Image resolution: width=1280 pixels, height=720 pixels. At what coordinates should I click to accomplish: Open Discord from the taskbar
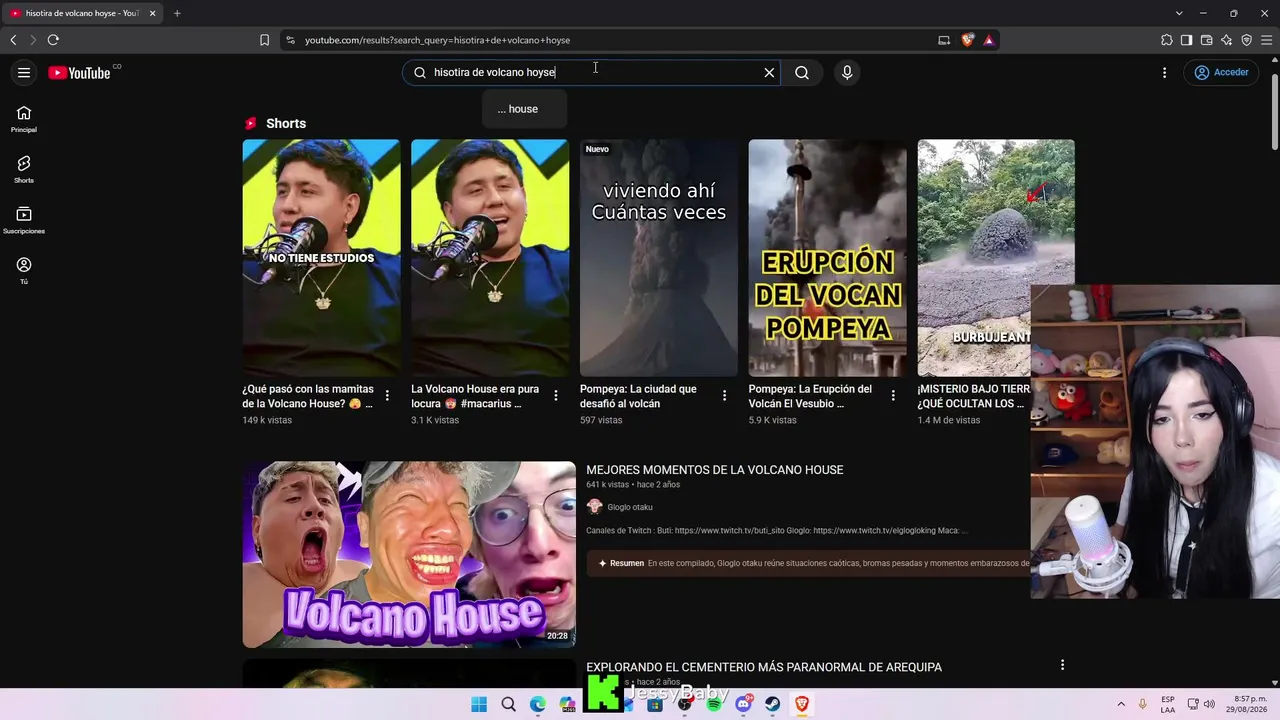click(x=744, y=704)
